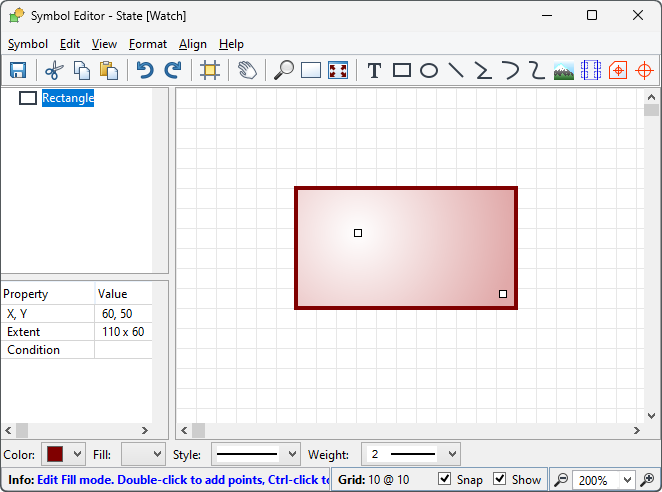Image resolution: width=662 pixels, height=492 pixels.
Task: Open the Fill dropdown
Action: tap(143, 455)
